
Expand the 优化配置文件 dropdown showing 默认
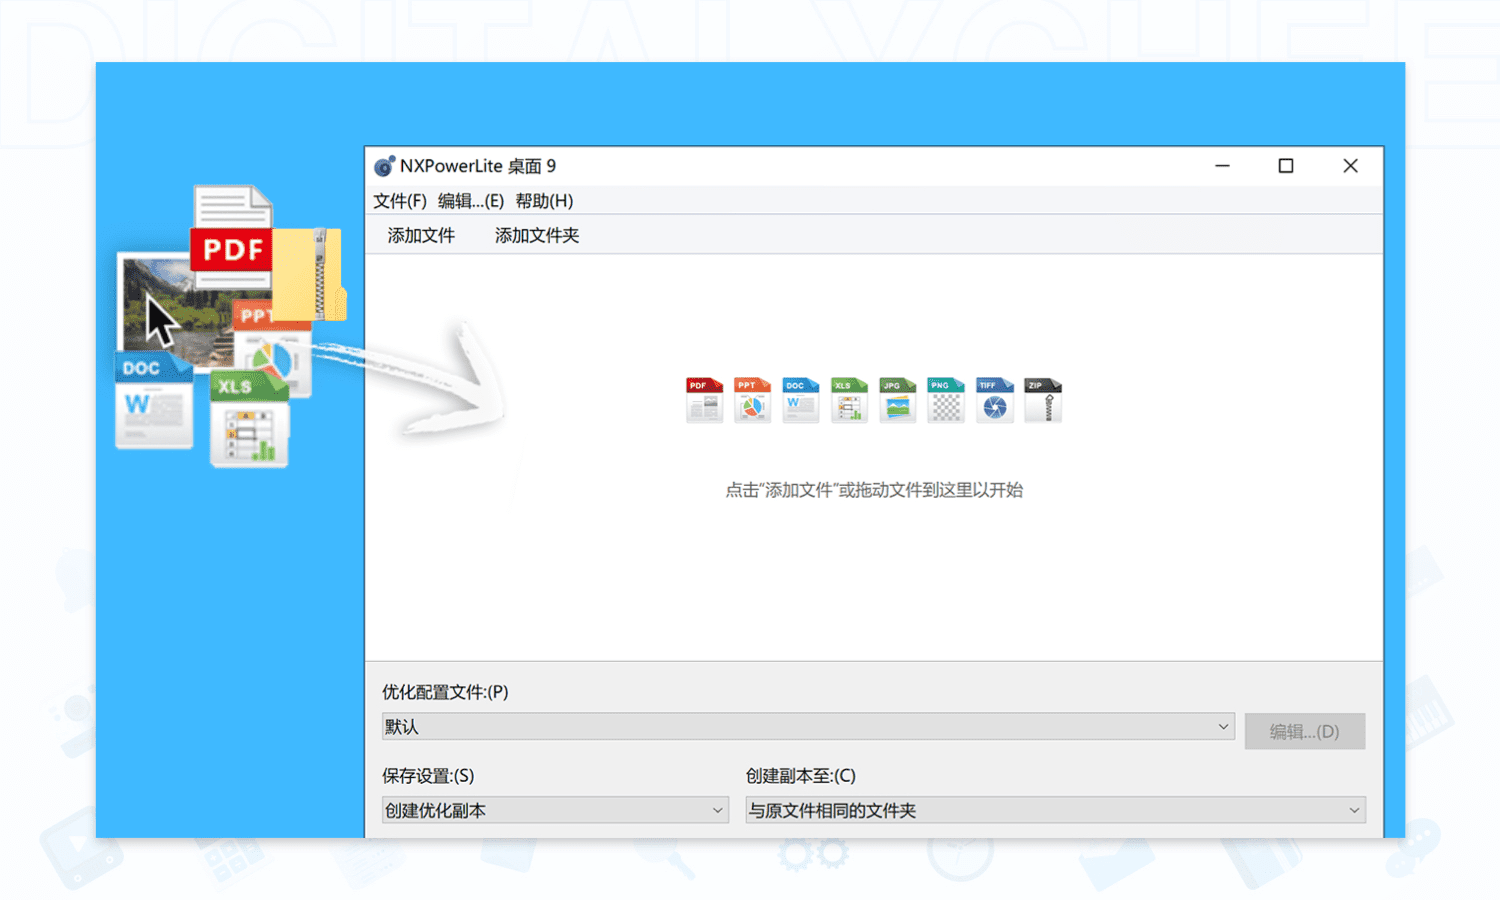pyautogui.click(x=808, y=727)
